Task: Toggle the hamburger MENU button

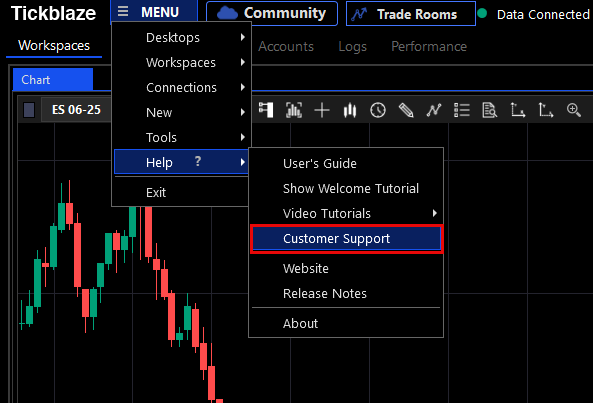Action: click(x=154, y=11)
